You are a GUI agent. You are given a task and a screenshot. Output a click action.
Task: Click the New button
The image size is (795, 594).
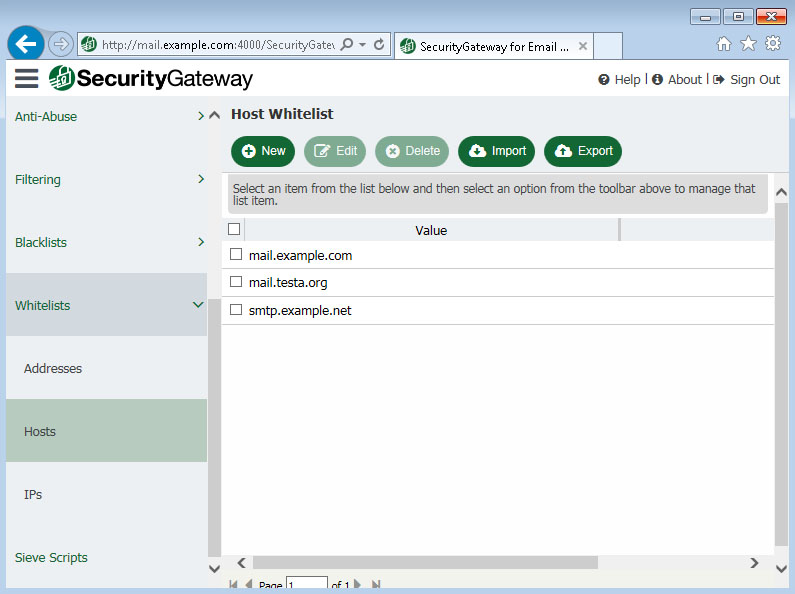tap(263, 151)
